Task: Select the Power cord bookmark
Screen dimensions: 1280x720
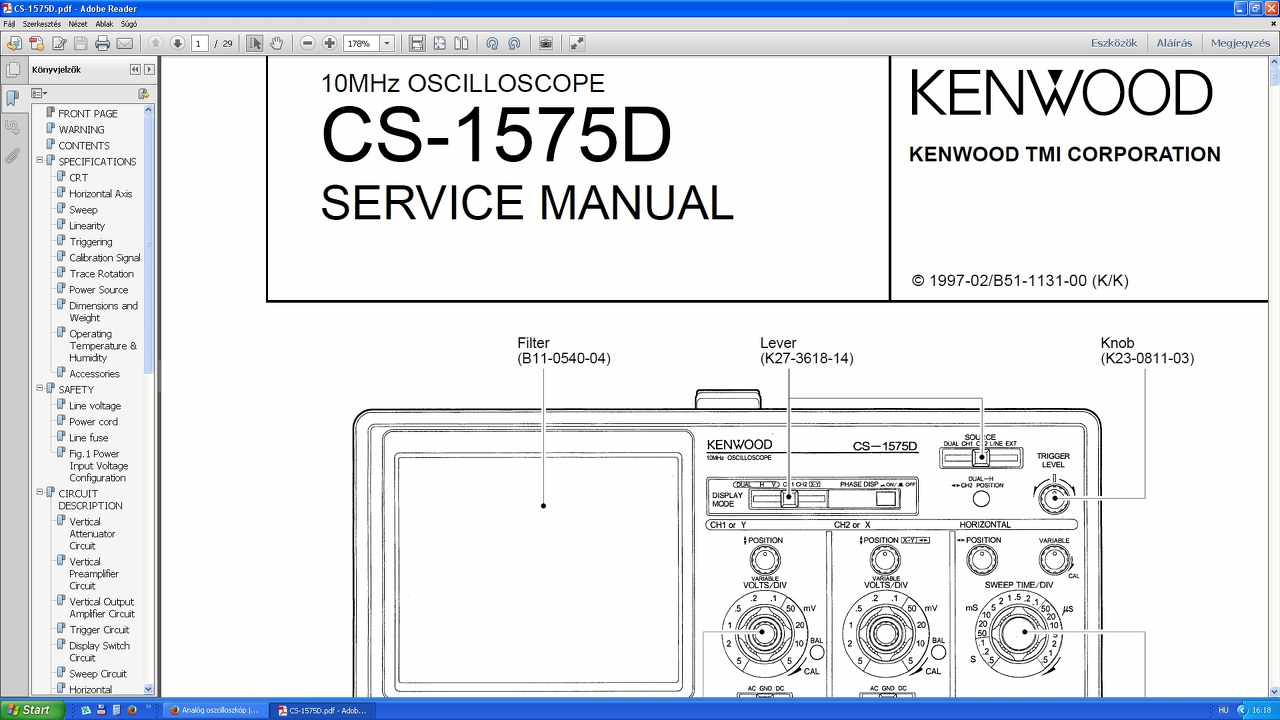Action: (93, 421)
